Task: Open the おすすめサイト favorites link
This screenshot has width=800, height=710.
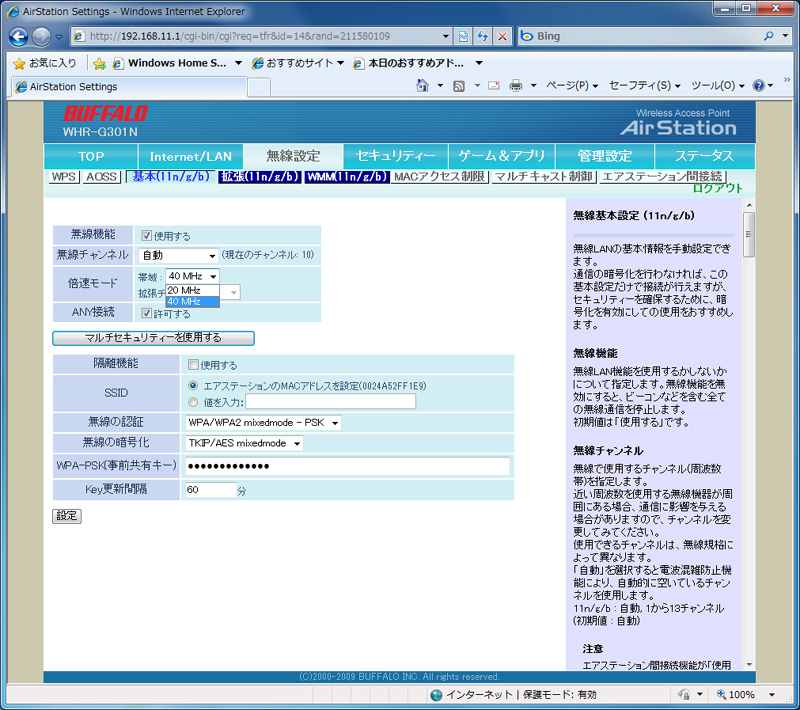Action: pos(298,63)
